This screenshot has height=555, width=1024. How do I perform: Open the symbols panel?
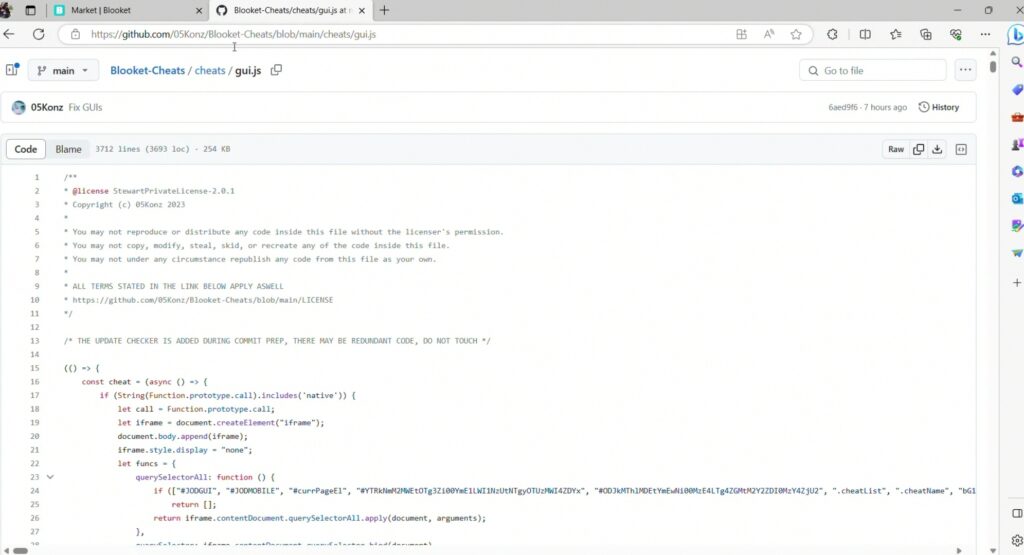[961, 149]
